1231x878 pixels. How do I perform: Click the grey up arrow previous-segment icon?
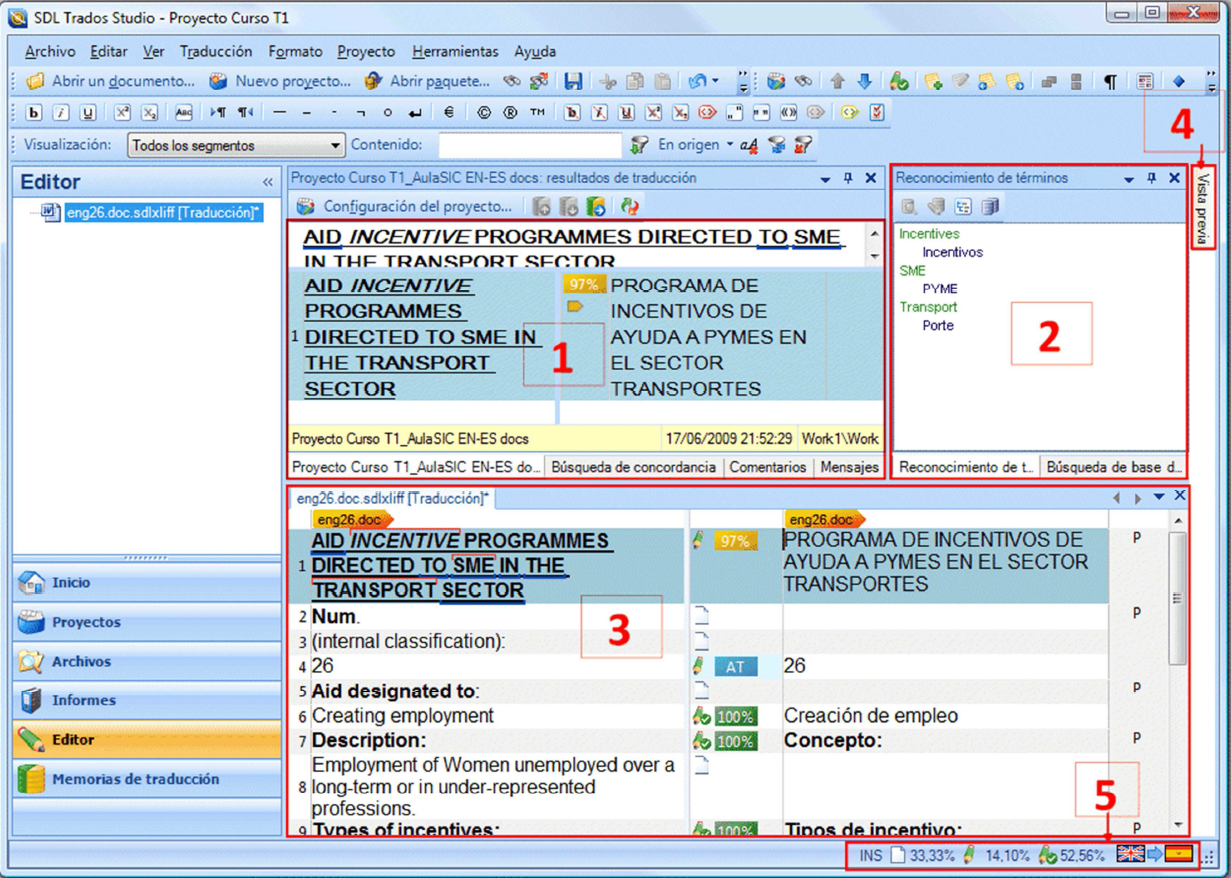tap(838, 81)
